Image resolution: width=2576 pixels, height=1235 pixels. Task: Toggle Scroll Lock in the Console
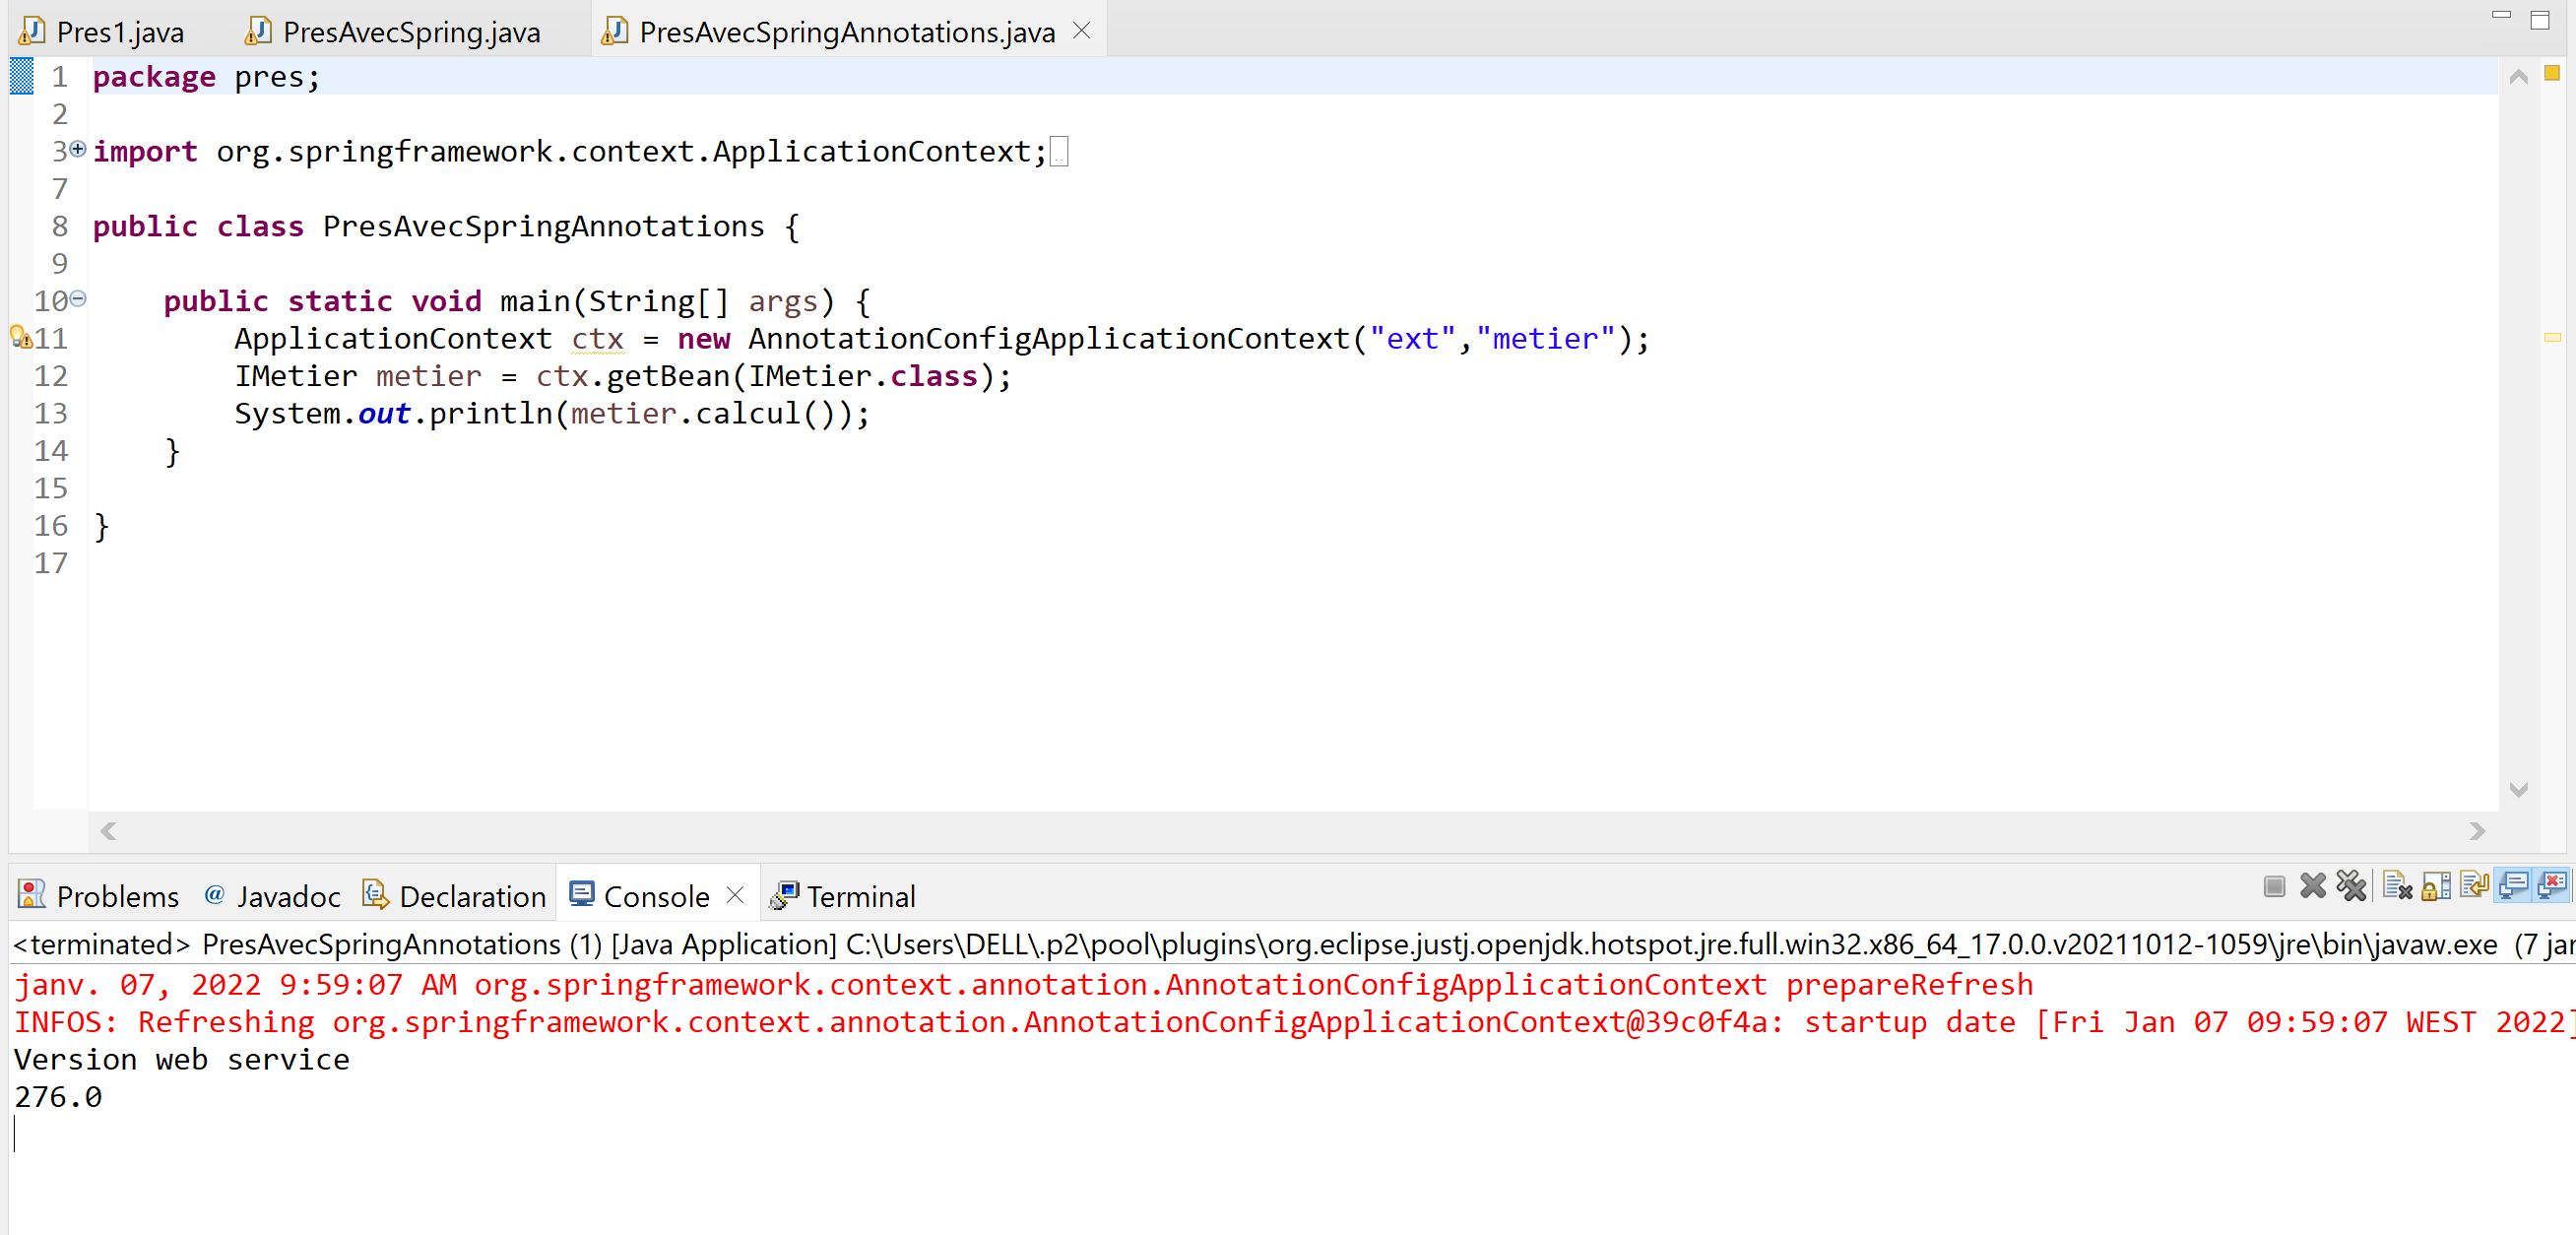pyautogui.click(x=2435, y=886)
